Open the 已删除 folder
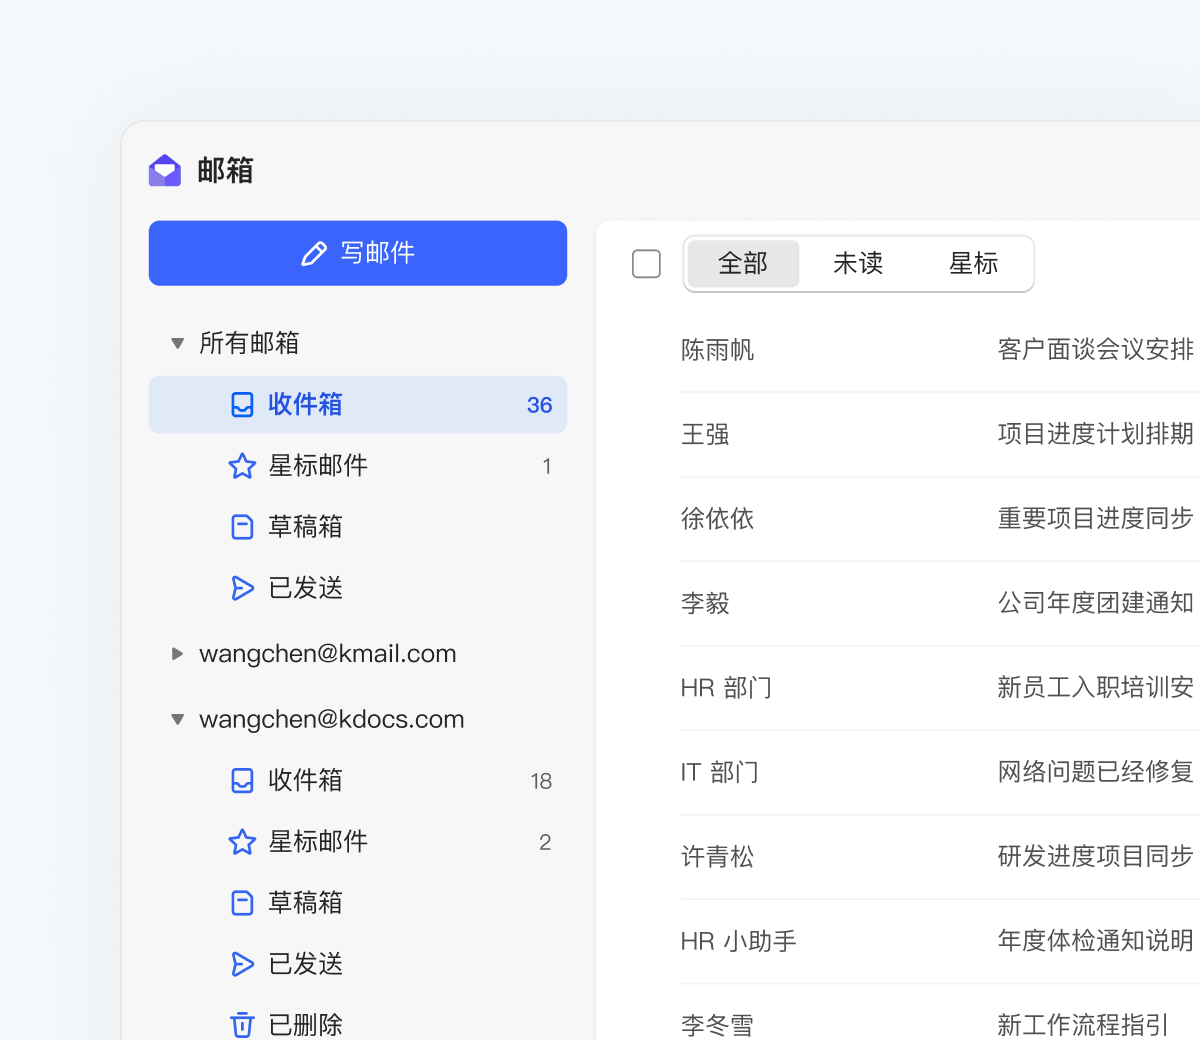Screen dimensions: 1200x1040 [x=358, y=1019]
